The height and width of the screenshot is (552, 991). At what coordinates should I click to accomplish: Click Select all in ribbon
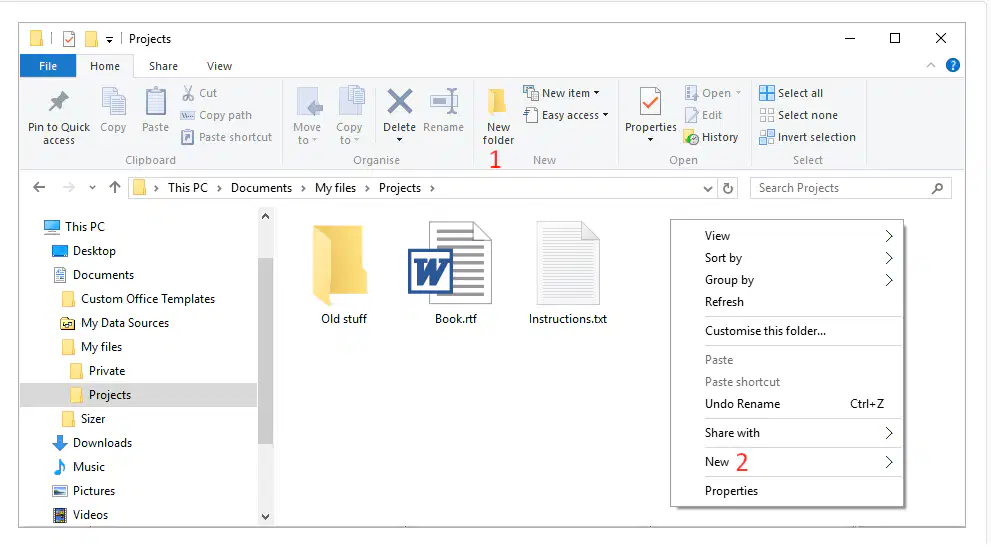[x=791, y=93]
